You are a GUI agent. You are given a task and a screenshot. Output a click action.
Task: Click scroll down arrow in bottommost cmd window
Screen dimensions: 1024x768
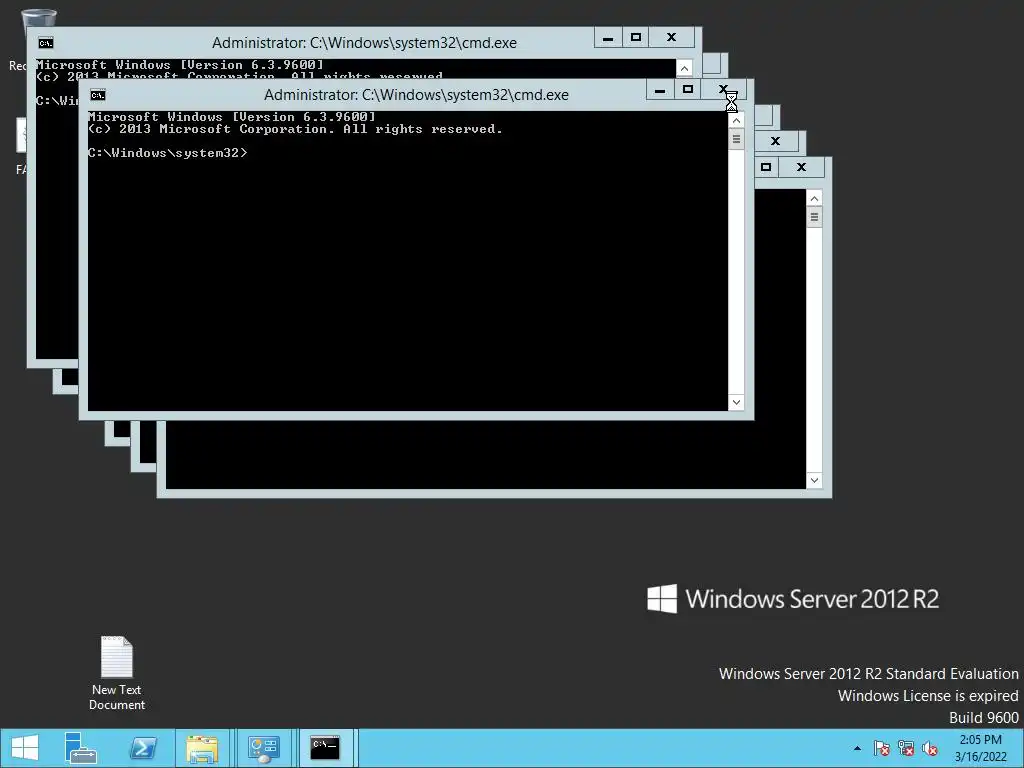click(x=814, y=480)
